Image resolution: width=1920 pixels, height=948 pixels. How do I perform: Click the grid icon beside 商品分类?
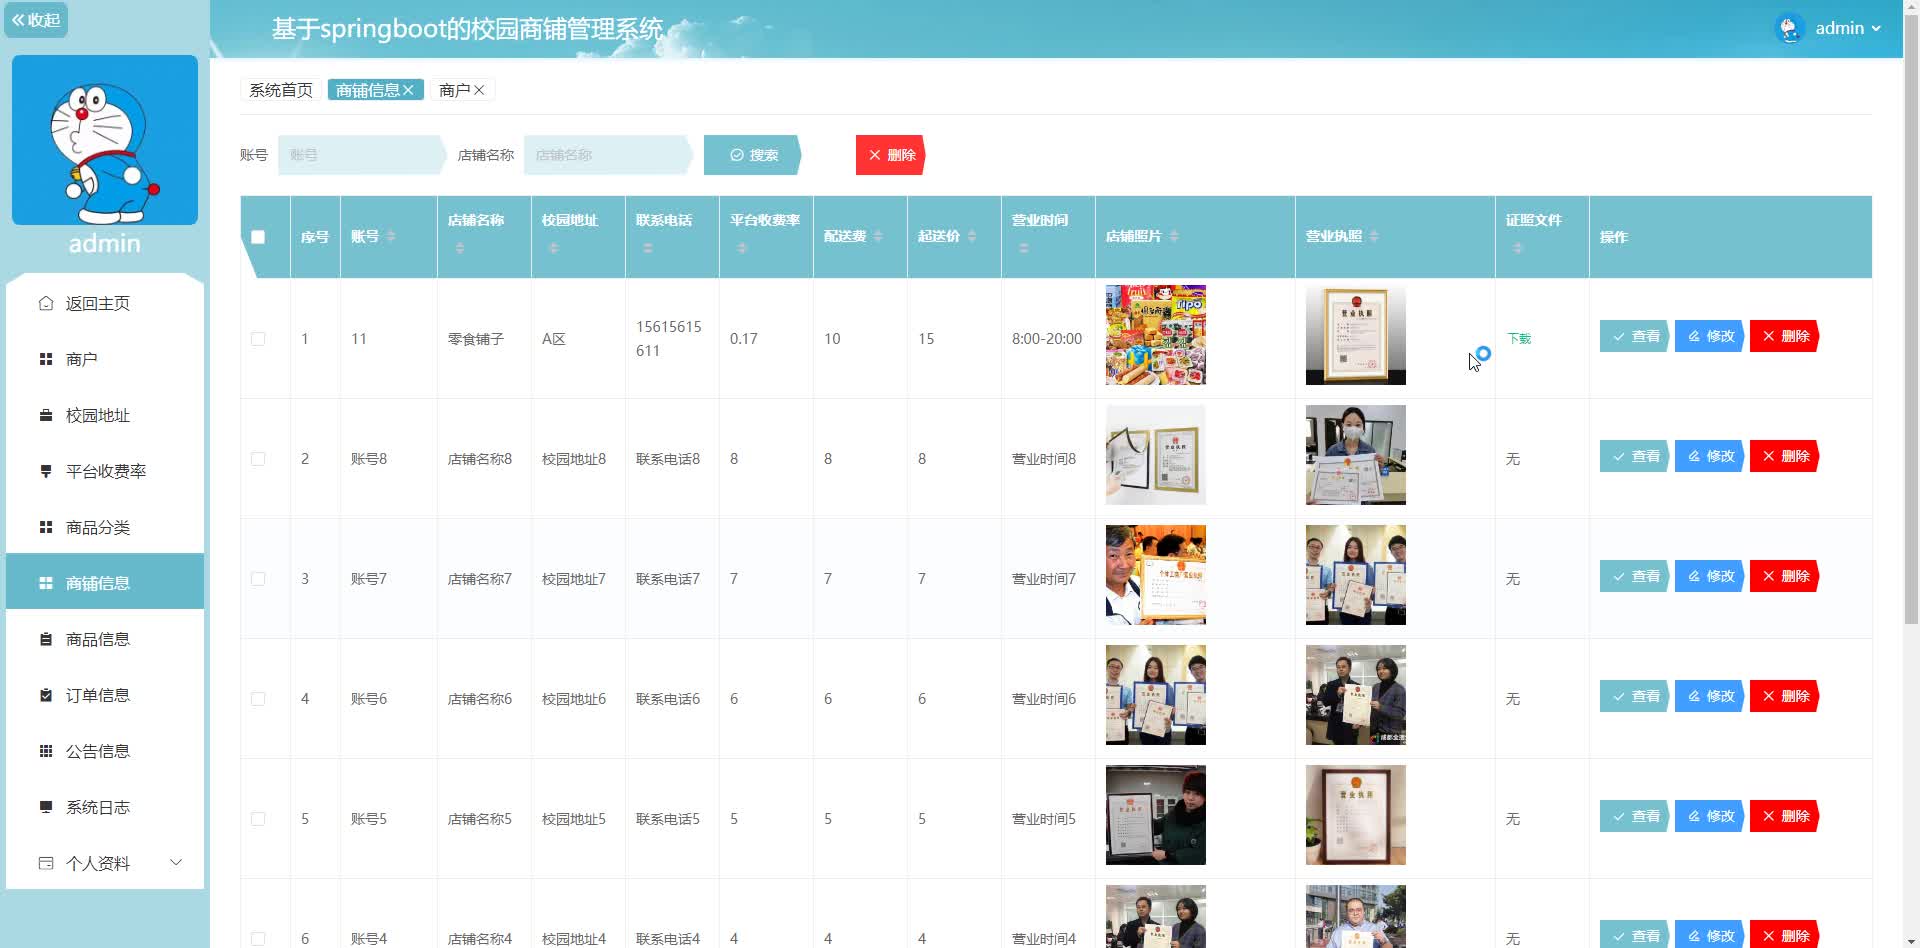coord(45,527)
